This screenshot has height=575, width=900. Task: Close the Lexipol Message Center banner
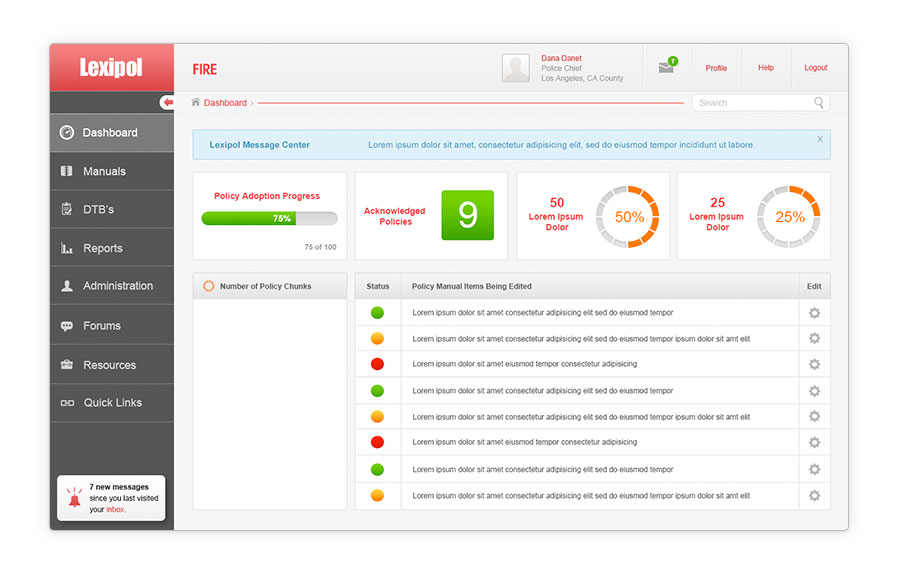click(x=820, y=139)
